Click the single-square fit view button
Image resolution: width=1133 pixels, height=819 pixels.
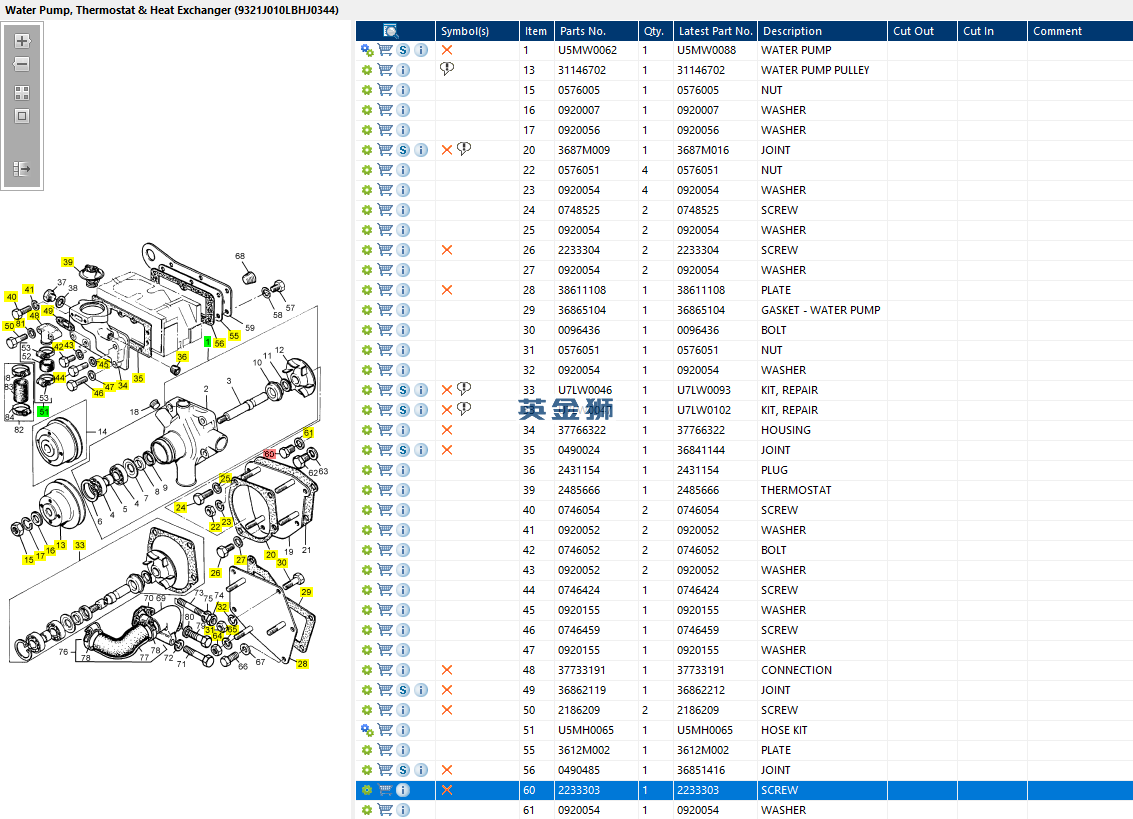[x=22, y=116]
